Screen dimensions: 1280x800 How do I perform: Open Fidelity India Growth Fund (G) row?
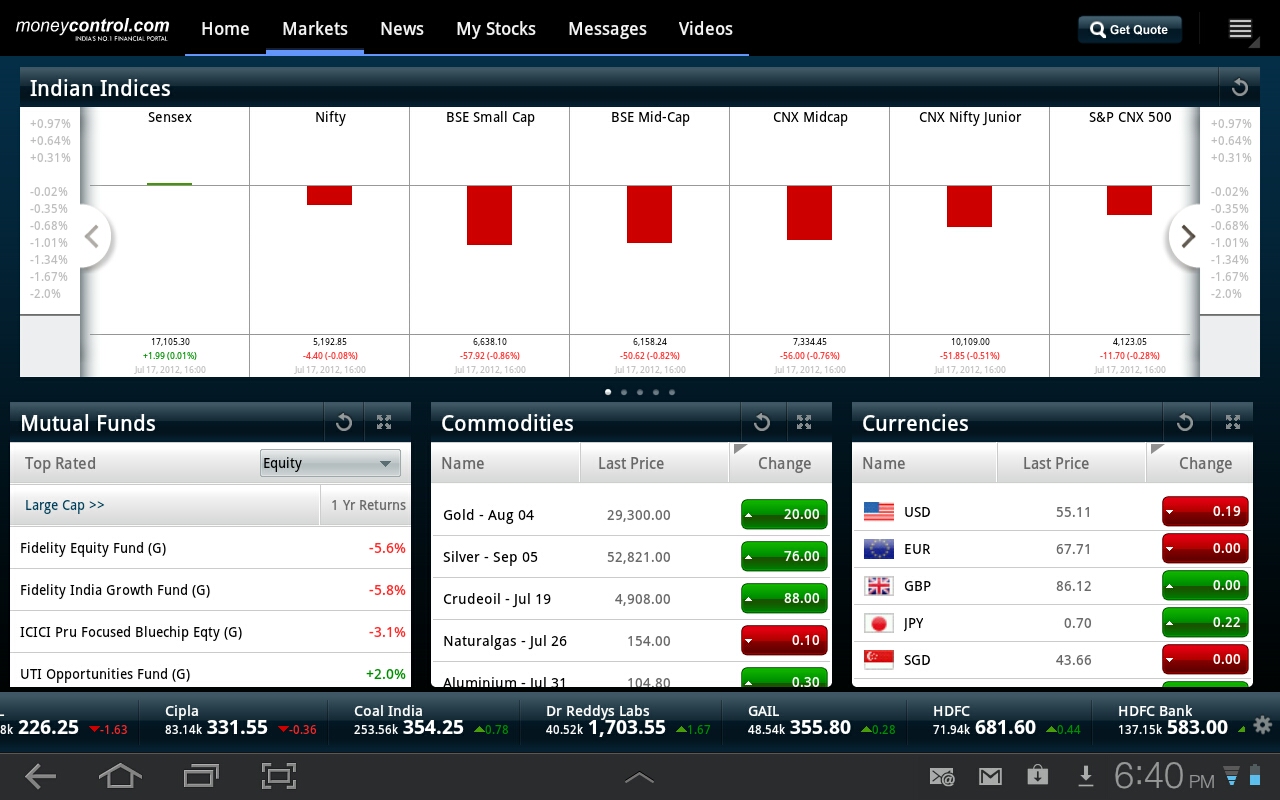pos(210,590)
